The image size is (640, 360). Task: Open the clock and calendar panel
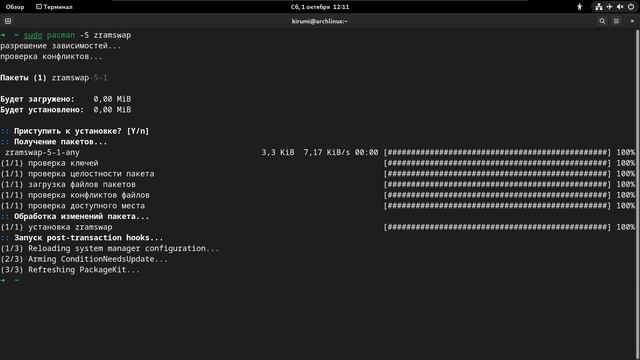320,7
